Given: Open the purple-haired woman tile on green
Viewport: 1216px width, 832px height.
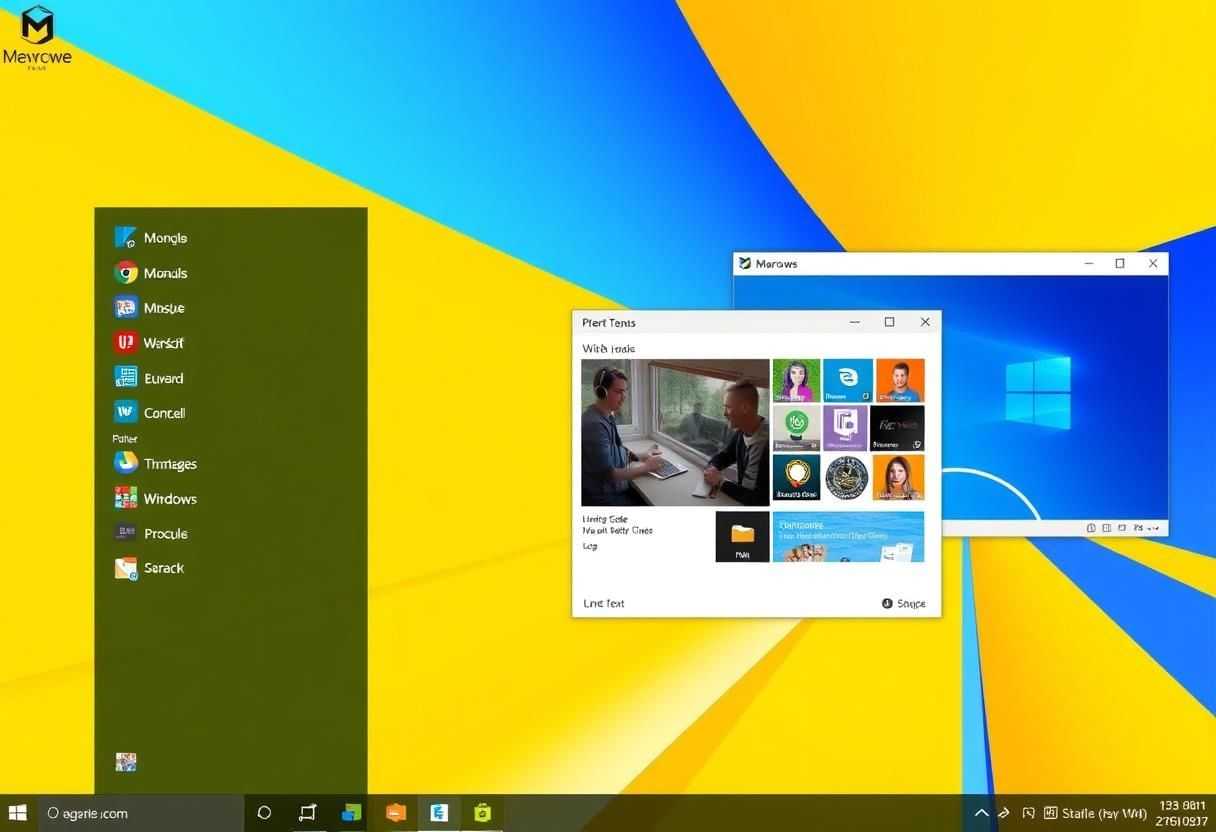Looking at the screenshot, I should click(796, 380).
